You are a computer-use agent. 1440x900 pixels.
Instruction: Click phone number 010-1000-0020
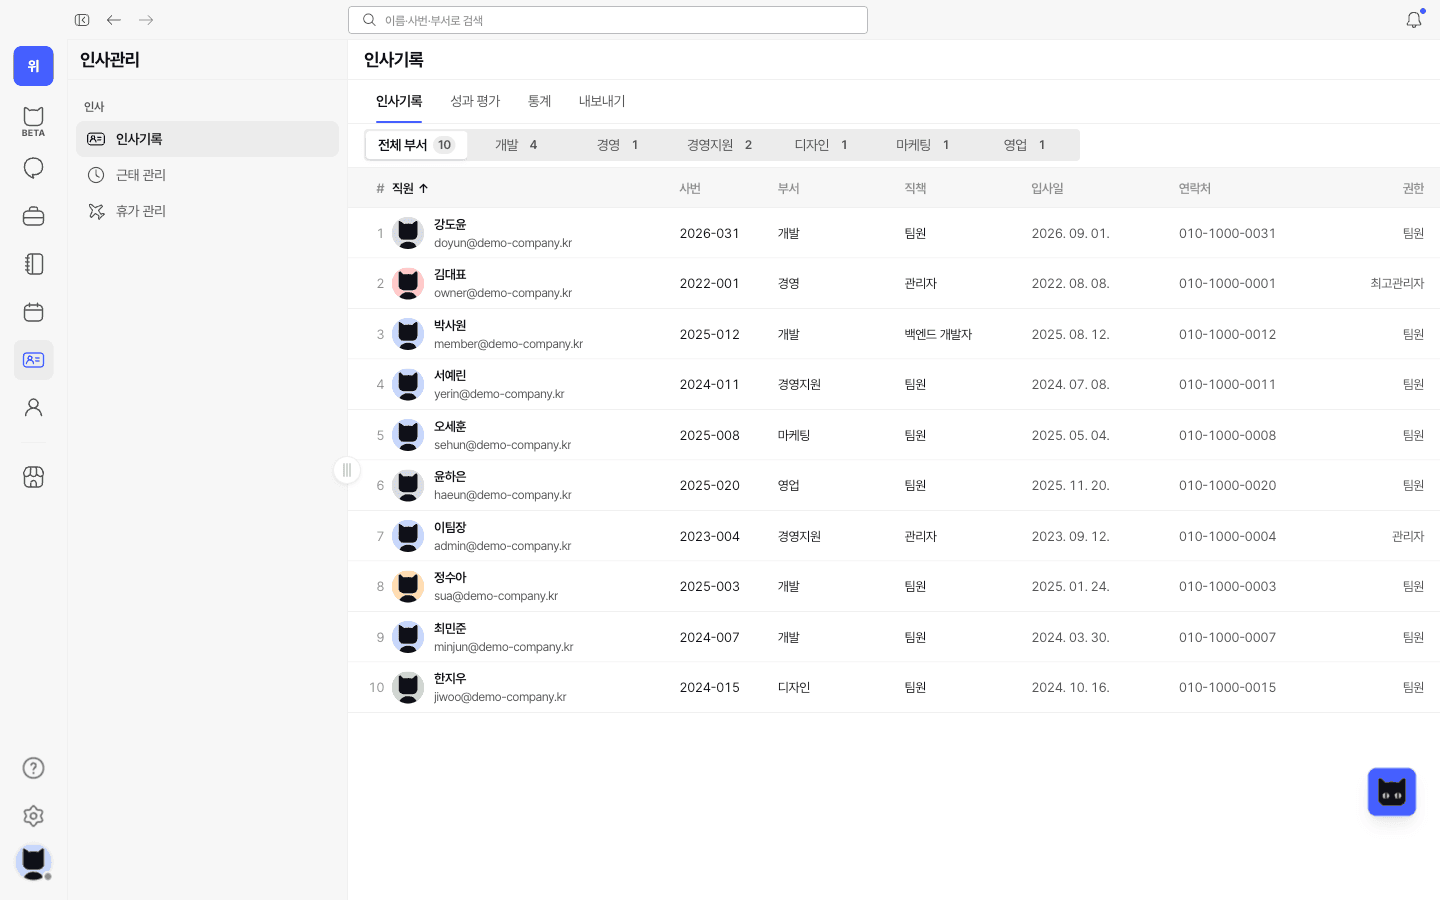1227,485
